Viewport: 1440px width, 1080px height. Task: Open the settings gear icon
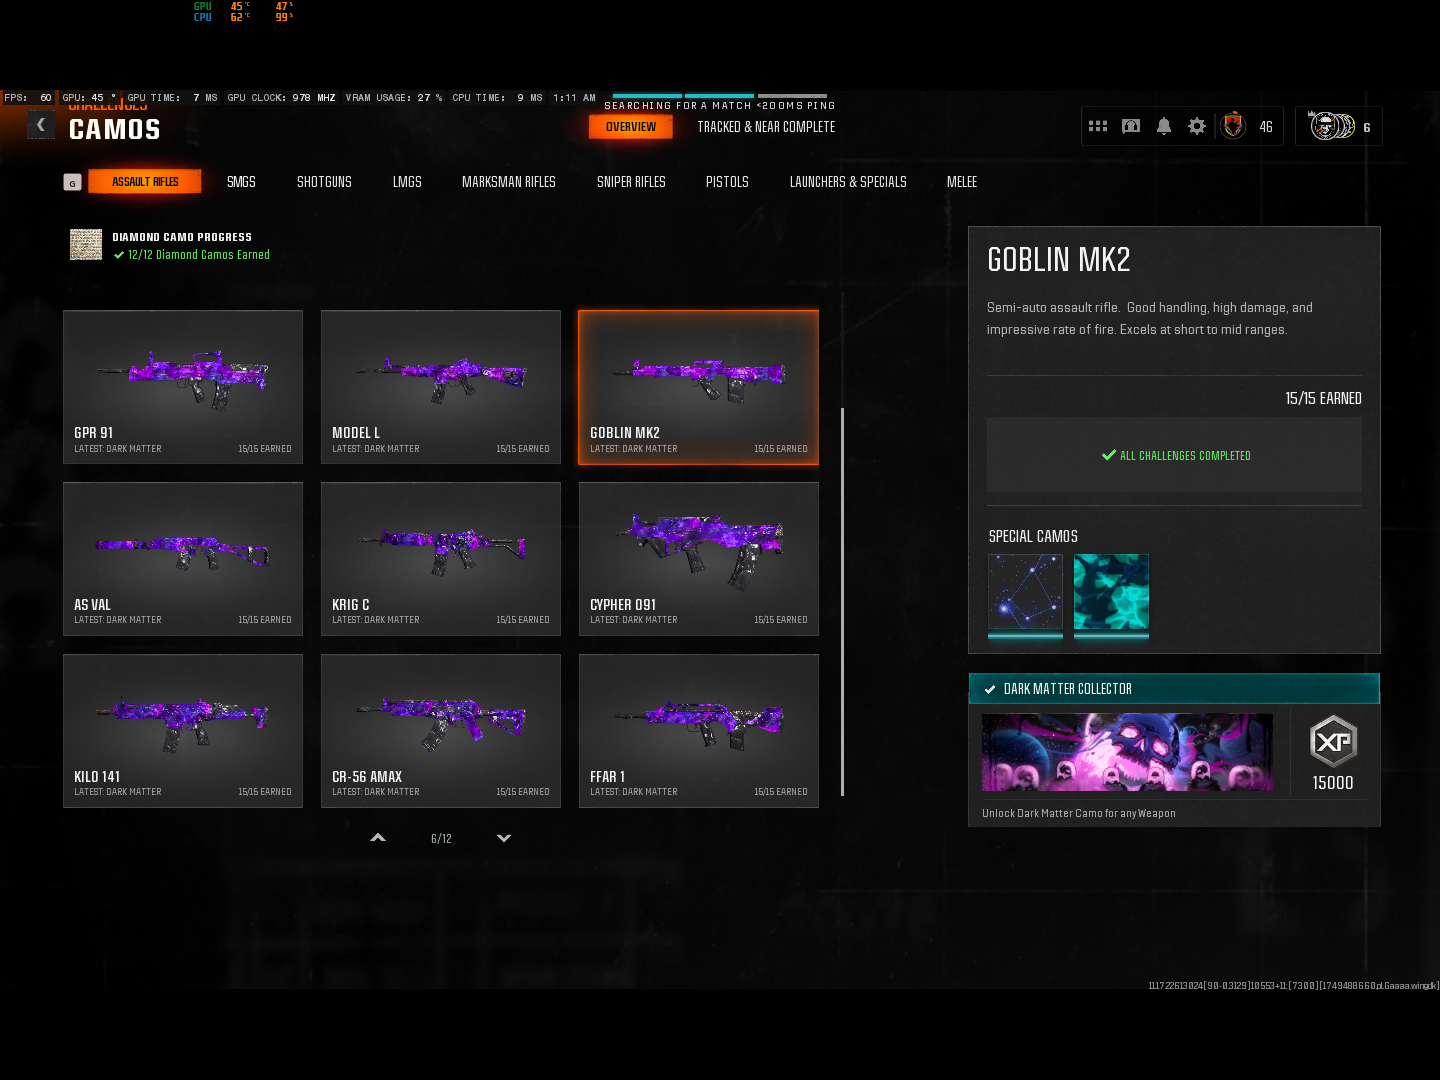(1197, 125)
